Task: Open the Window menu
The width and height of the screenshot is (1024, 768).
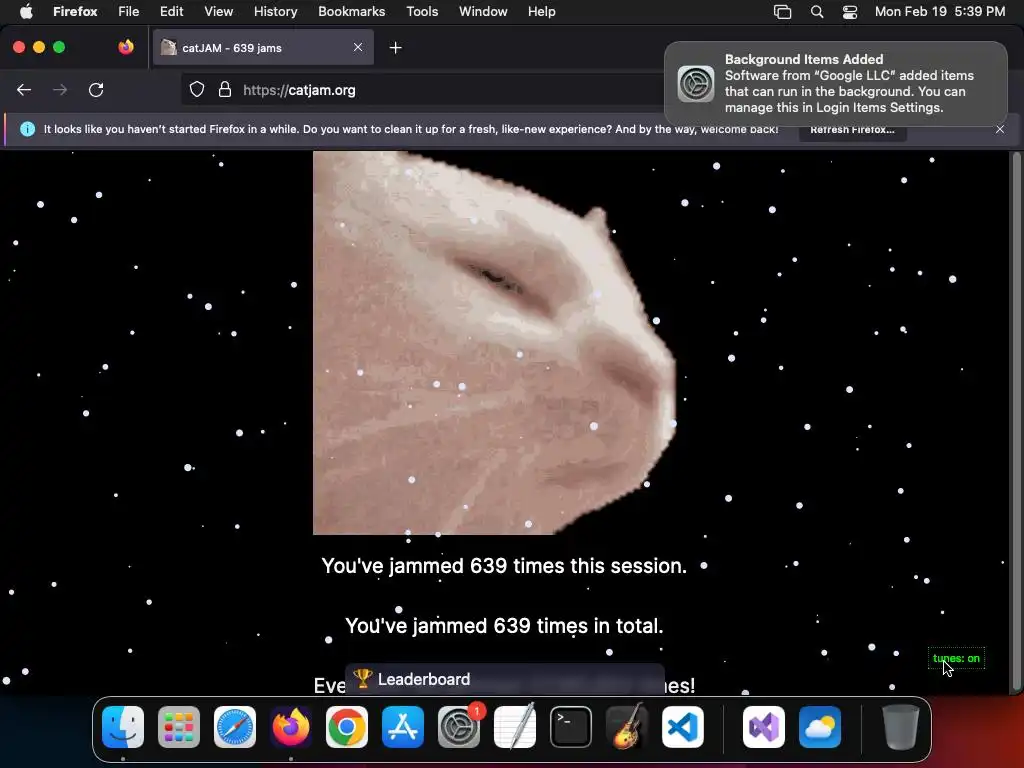Action: 483,12
